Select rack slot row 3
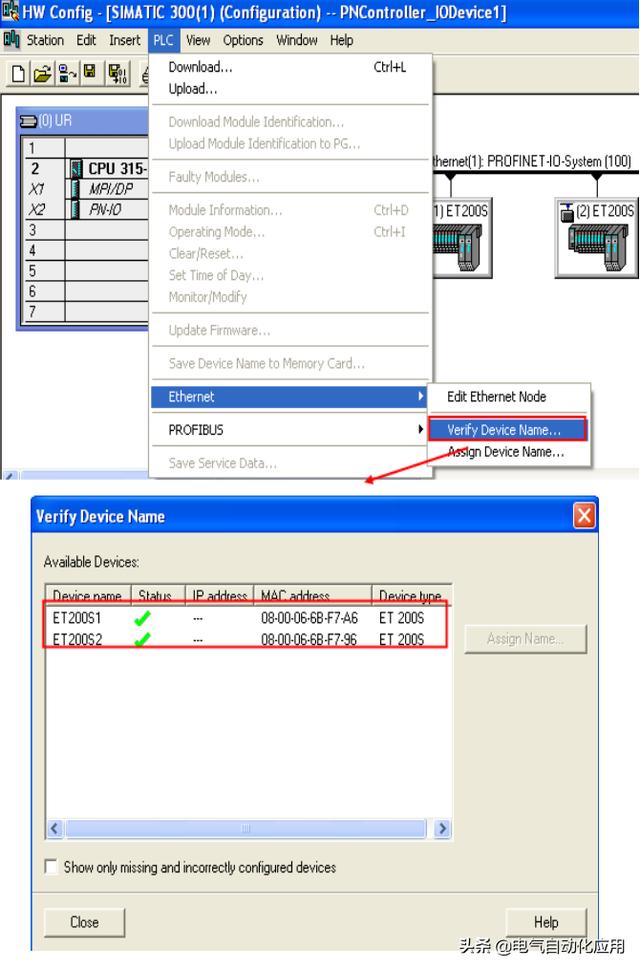Screen dimensions: 640x969 click(86, 230)
